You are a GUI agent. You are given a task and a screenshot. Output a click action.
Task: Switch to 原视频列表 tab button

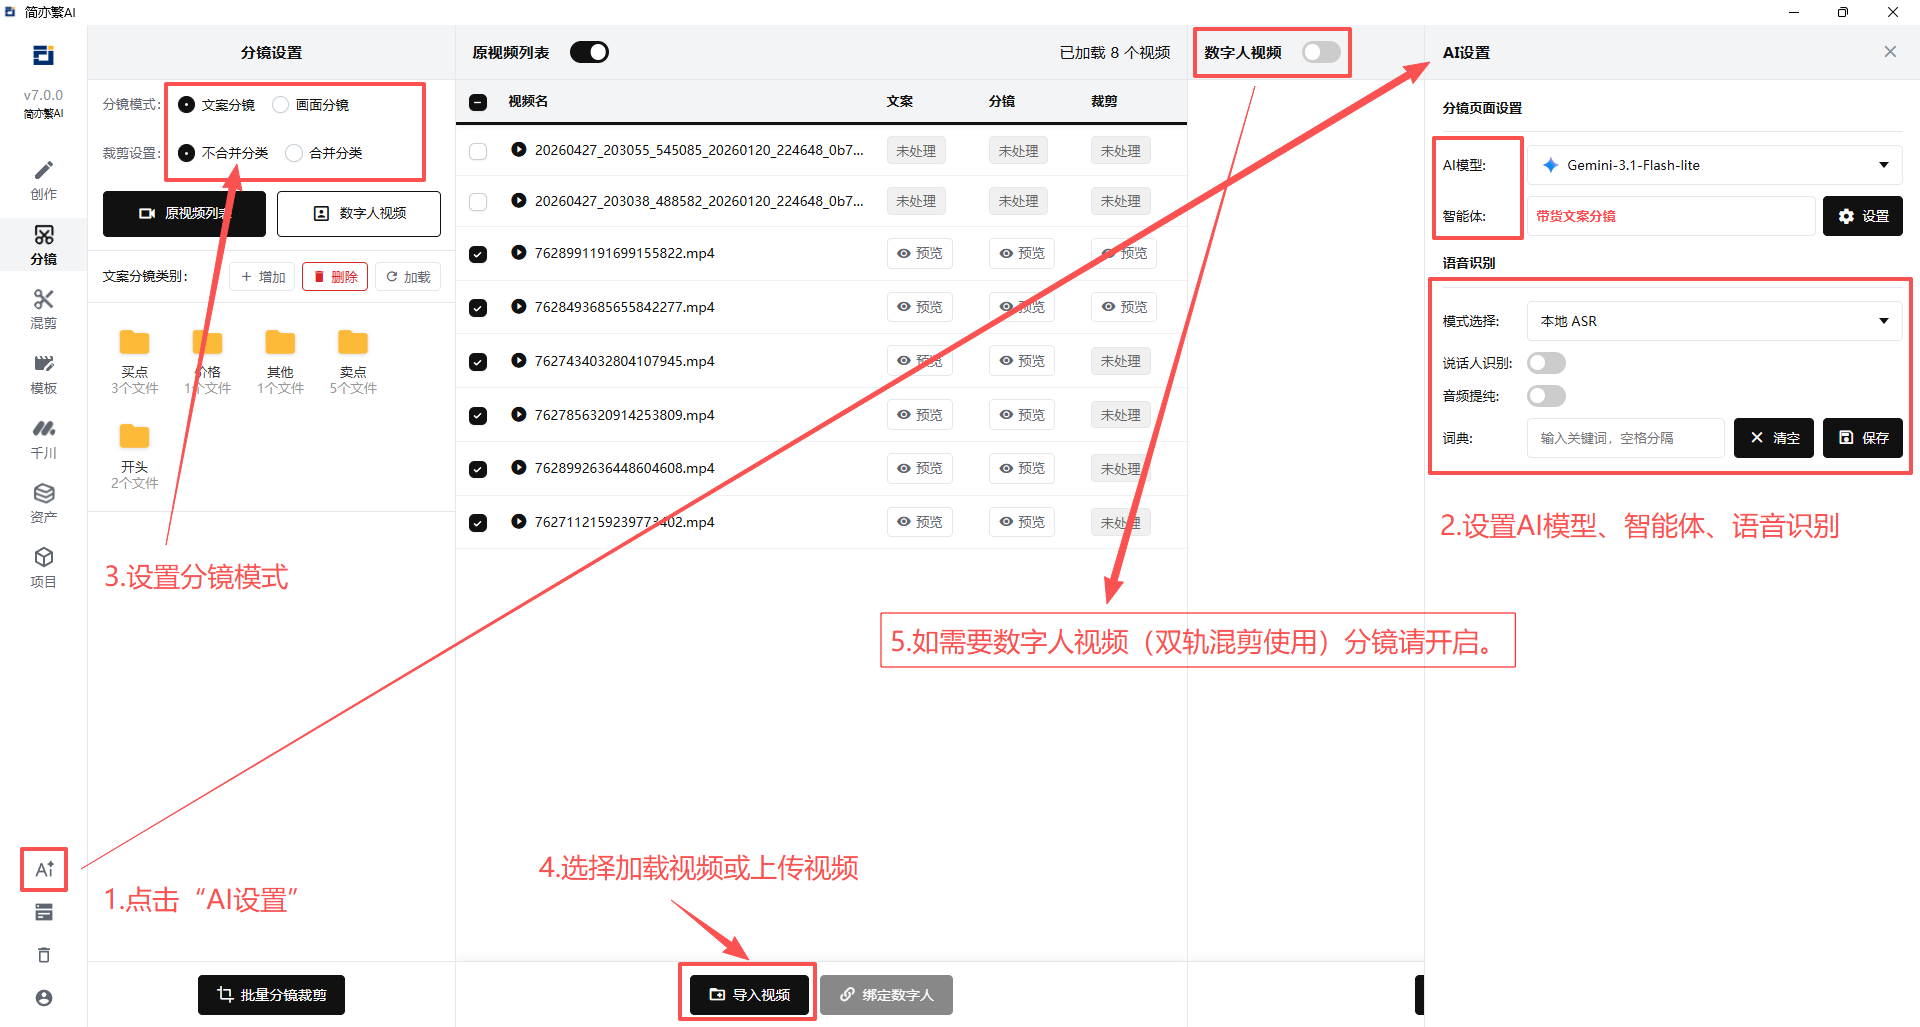[x=184, y=214]
